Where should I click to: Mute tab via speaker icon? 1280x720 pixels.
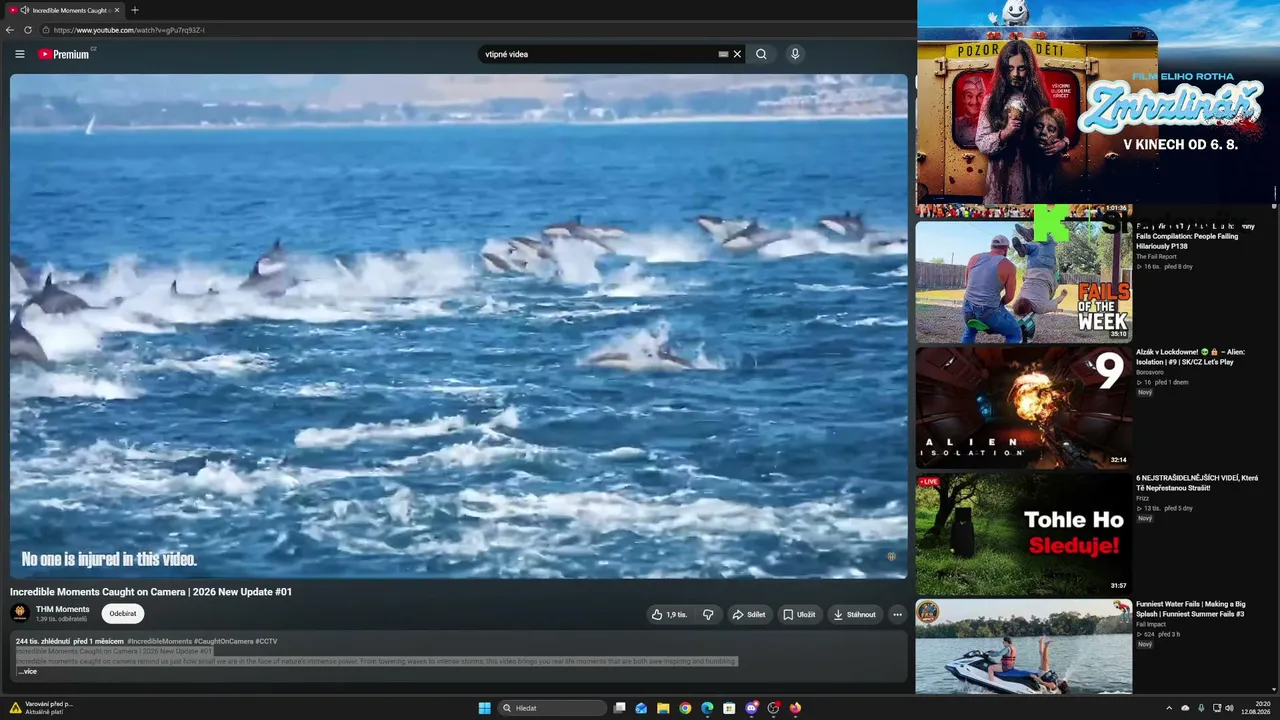tap(24, 10)
